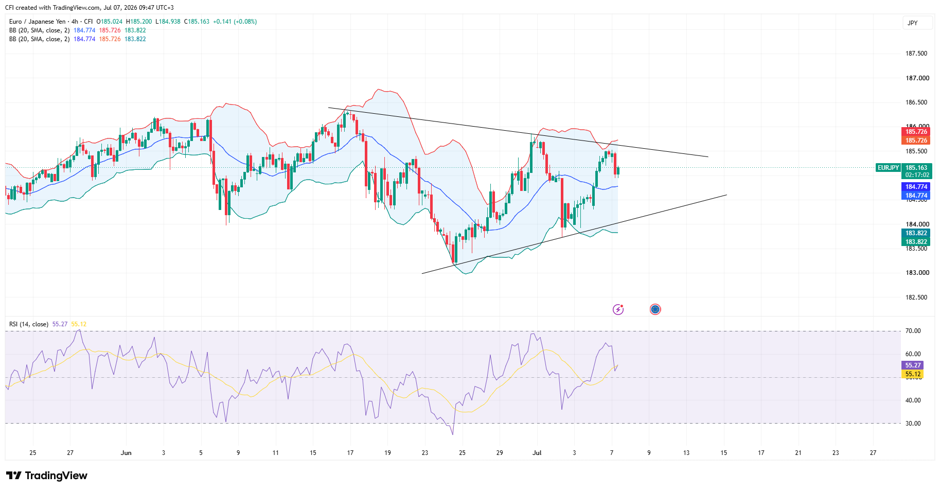Click the CFI created with TradingView.com header text

(x=89, y=8)
